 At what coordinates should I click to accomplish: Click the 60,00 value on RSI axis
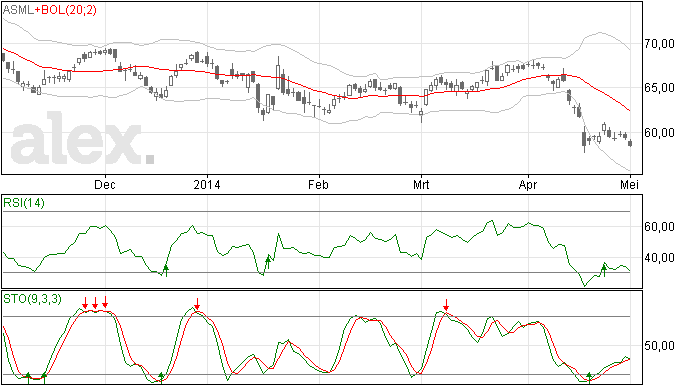[659, 227]
